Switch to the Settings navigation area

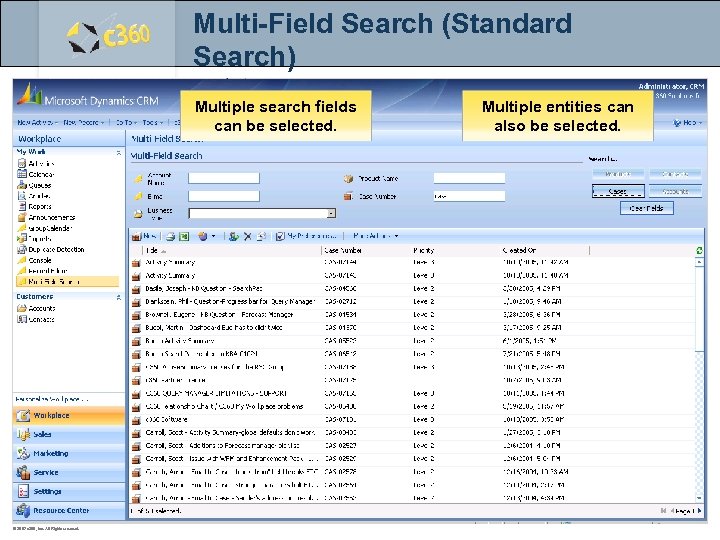coord(69,491)
